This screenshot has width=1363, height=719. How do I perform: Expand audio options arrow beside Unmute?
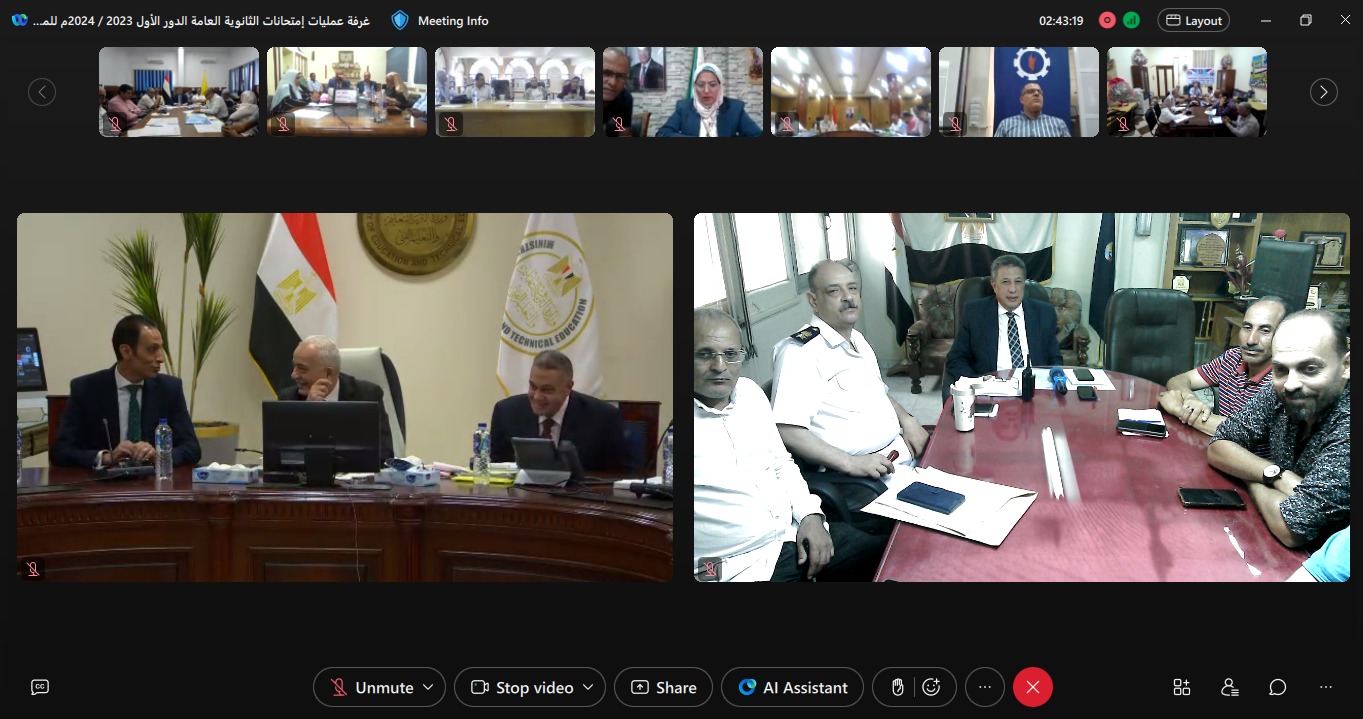coord(428,687)
